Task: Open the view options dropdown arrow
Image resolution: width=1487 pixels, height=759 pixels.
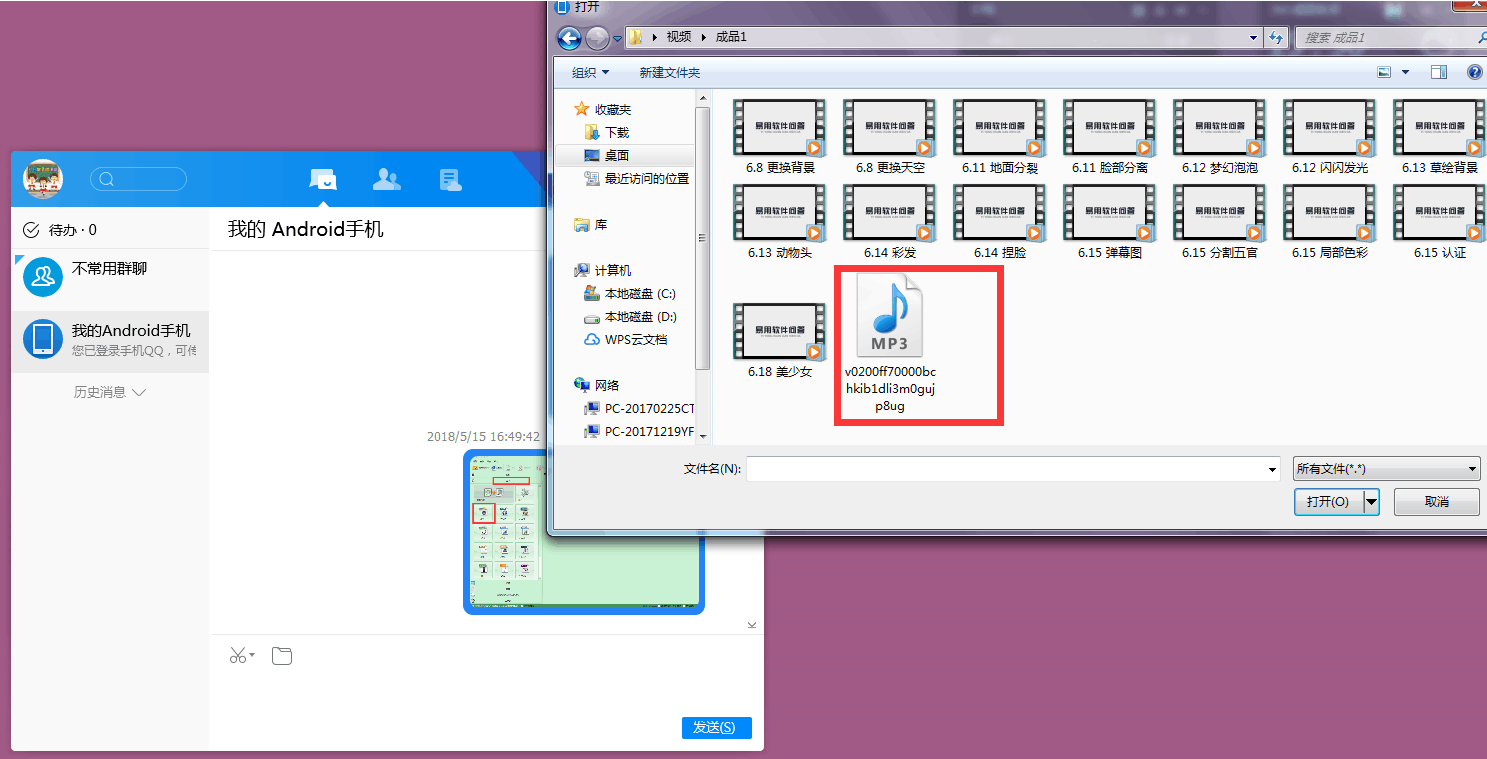Action: pos(1405,73)
